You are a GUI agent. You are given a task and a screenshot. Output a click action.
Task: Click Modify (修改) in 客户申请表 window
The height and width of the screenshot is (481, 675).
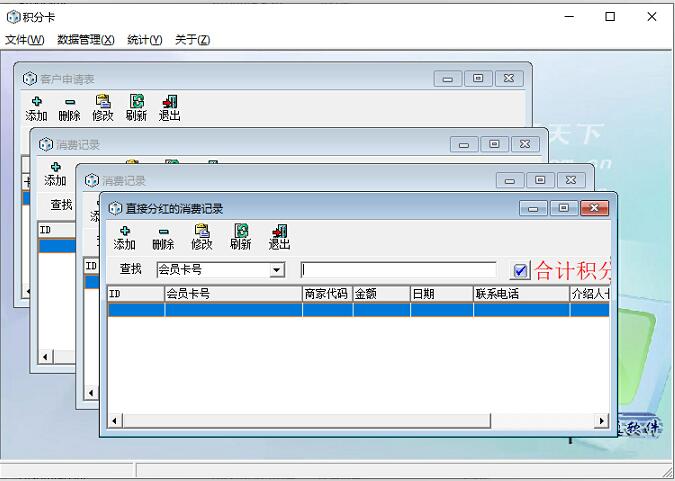coord(103,109)
